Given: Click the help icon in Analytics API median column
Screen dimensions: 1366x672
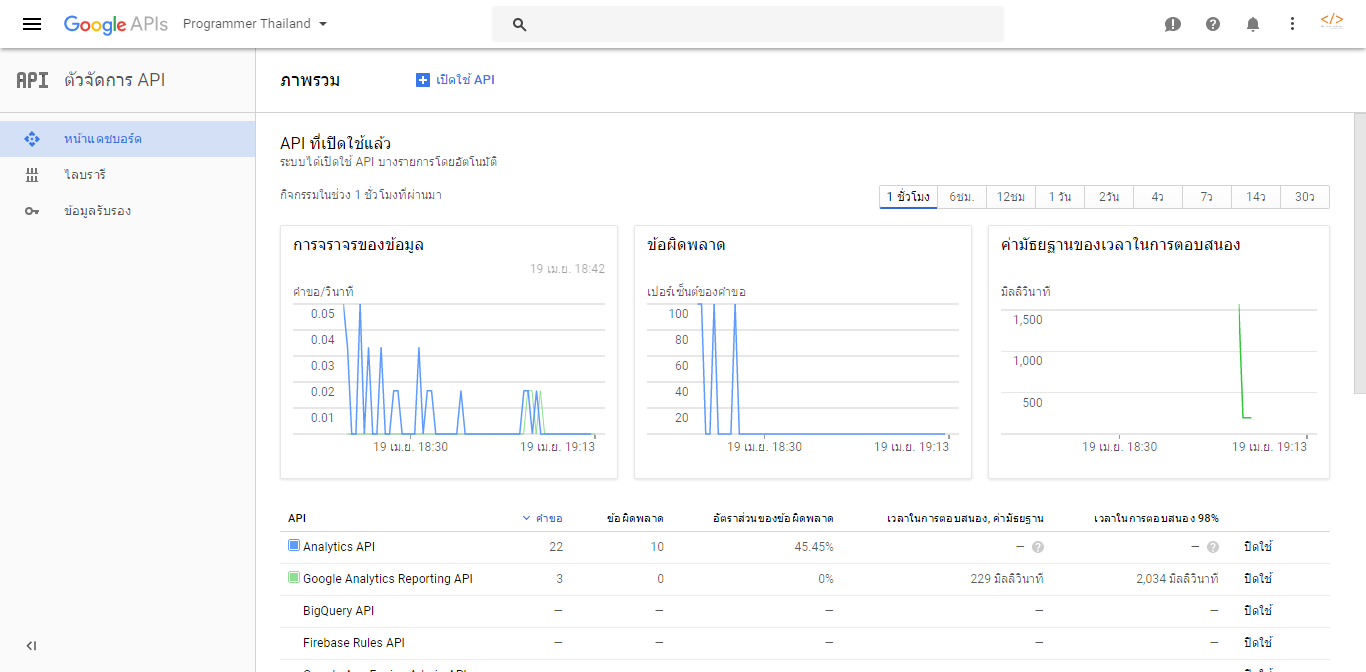Looking at the screenshot, I should click(1038, 547).
